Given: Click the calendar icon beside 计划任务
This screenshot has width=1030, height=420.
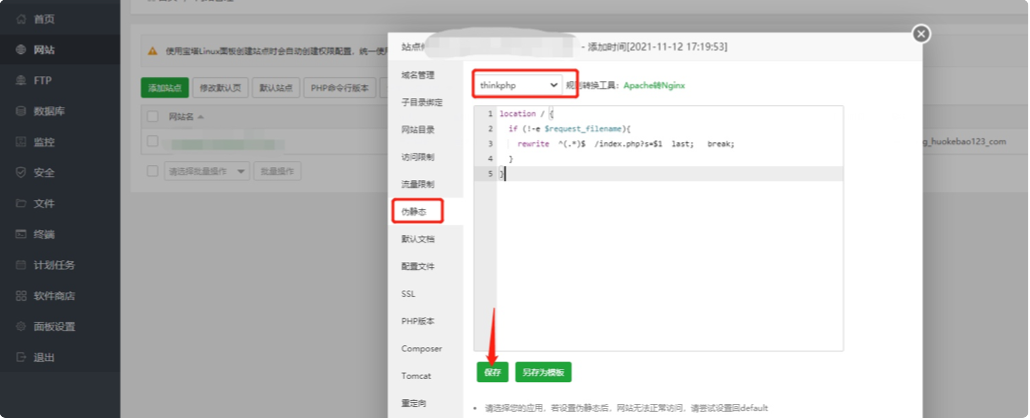Looking at the screenshot, I should coord(21,265).
